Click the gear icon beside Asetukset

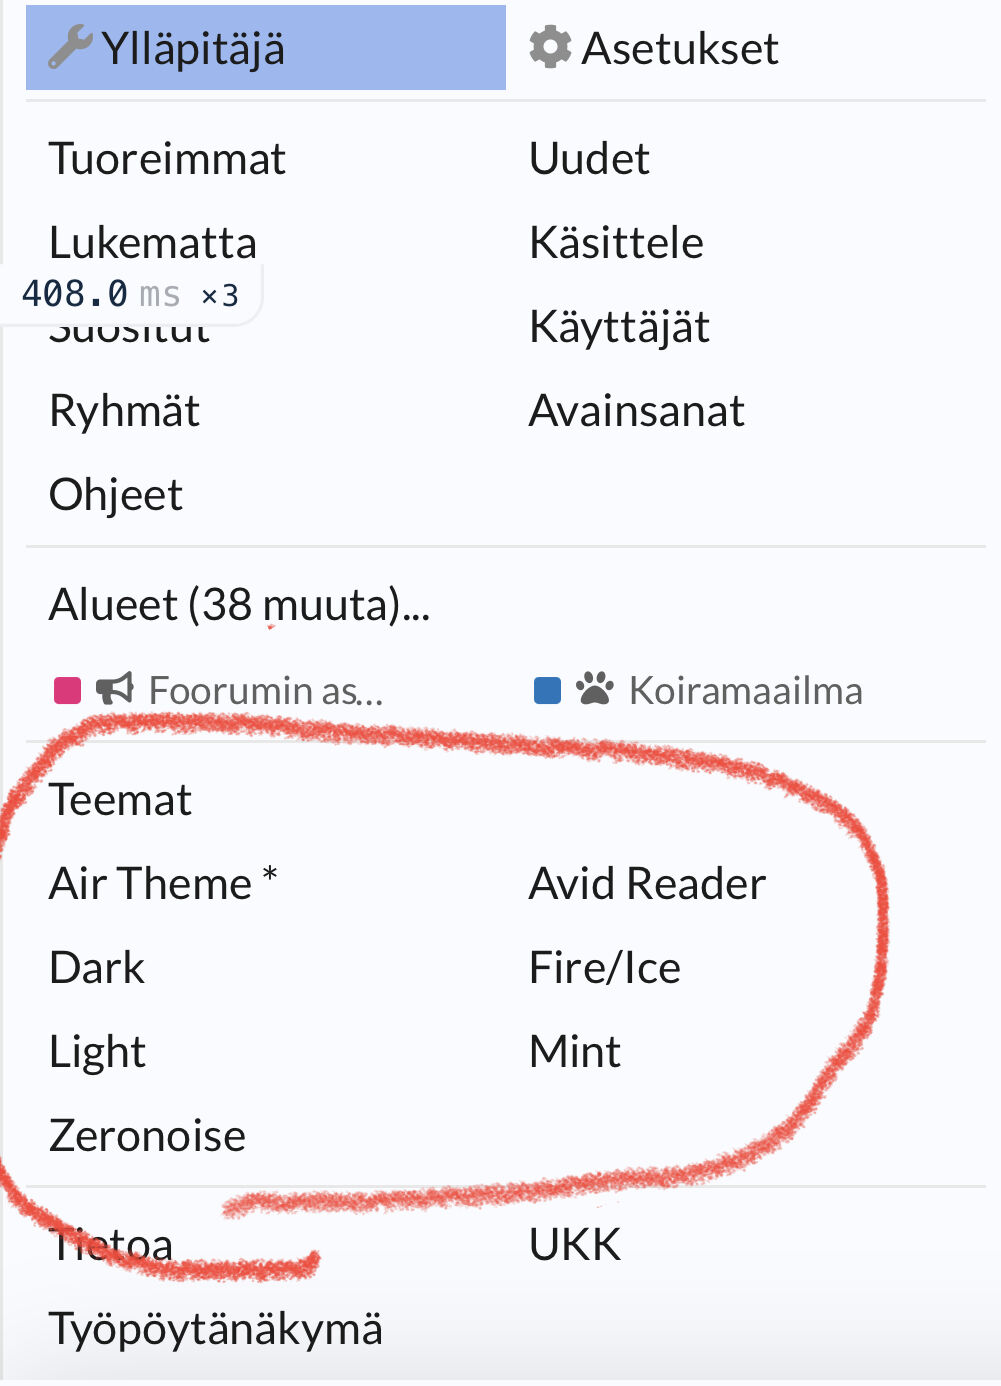coord(550,47)
